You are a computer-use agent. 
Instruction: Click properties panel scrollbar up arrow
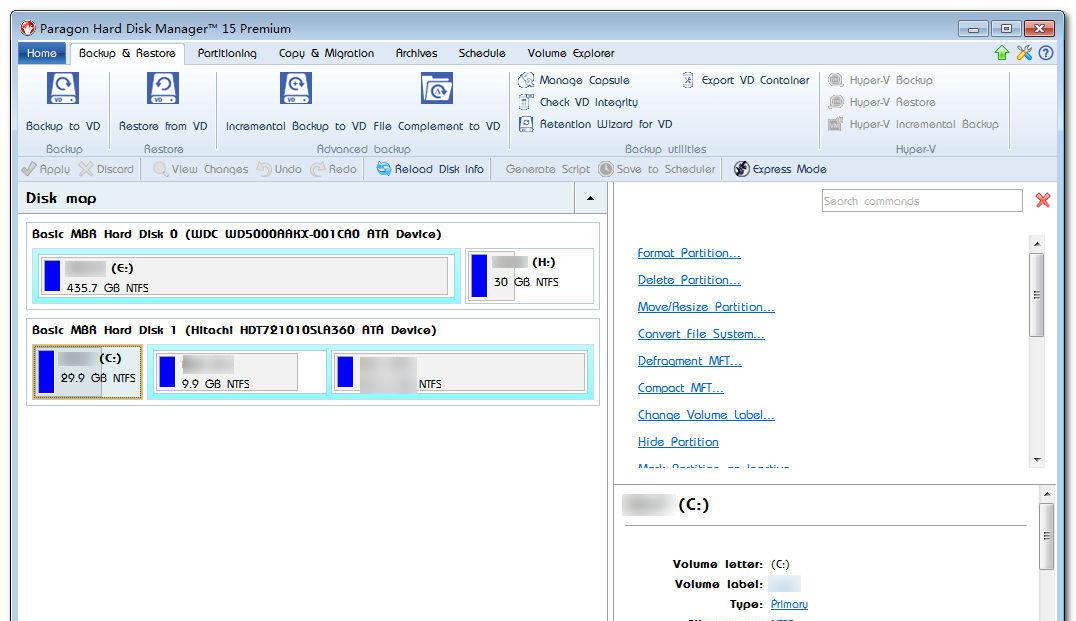(1046, 494)
